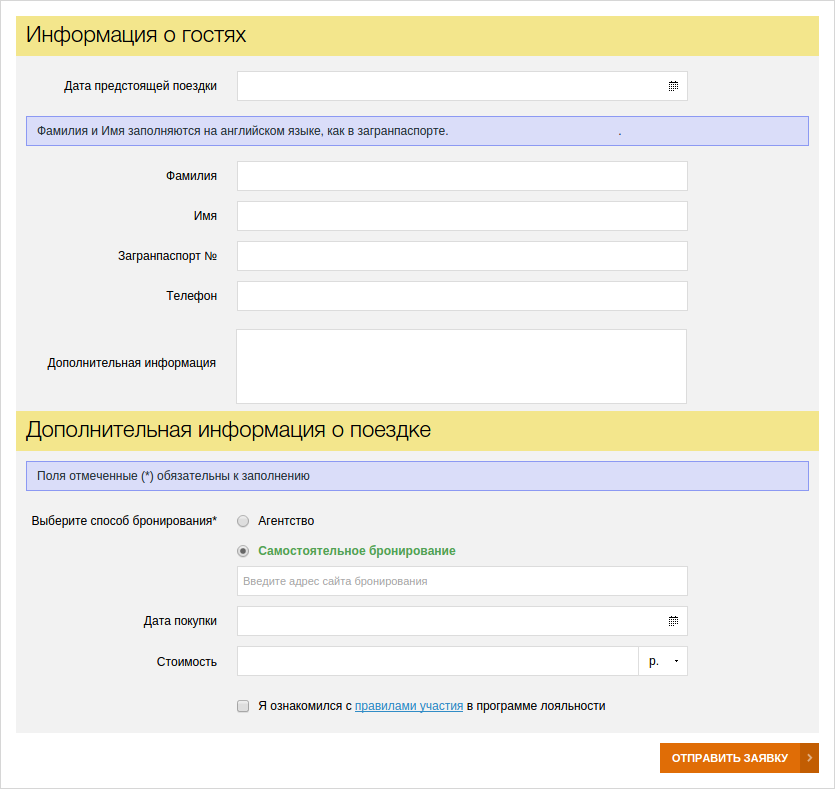Select the Агентство radio option

point(243,521)
